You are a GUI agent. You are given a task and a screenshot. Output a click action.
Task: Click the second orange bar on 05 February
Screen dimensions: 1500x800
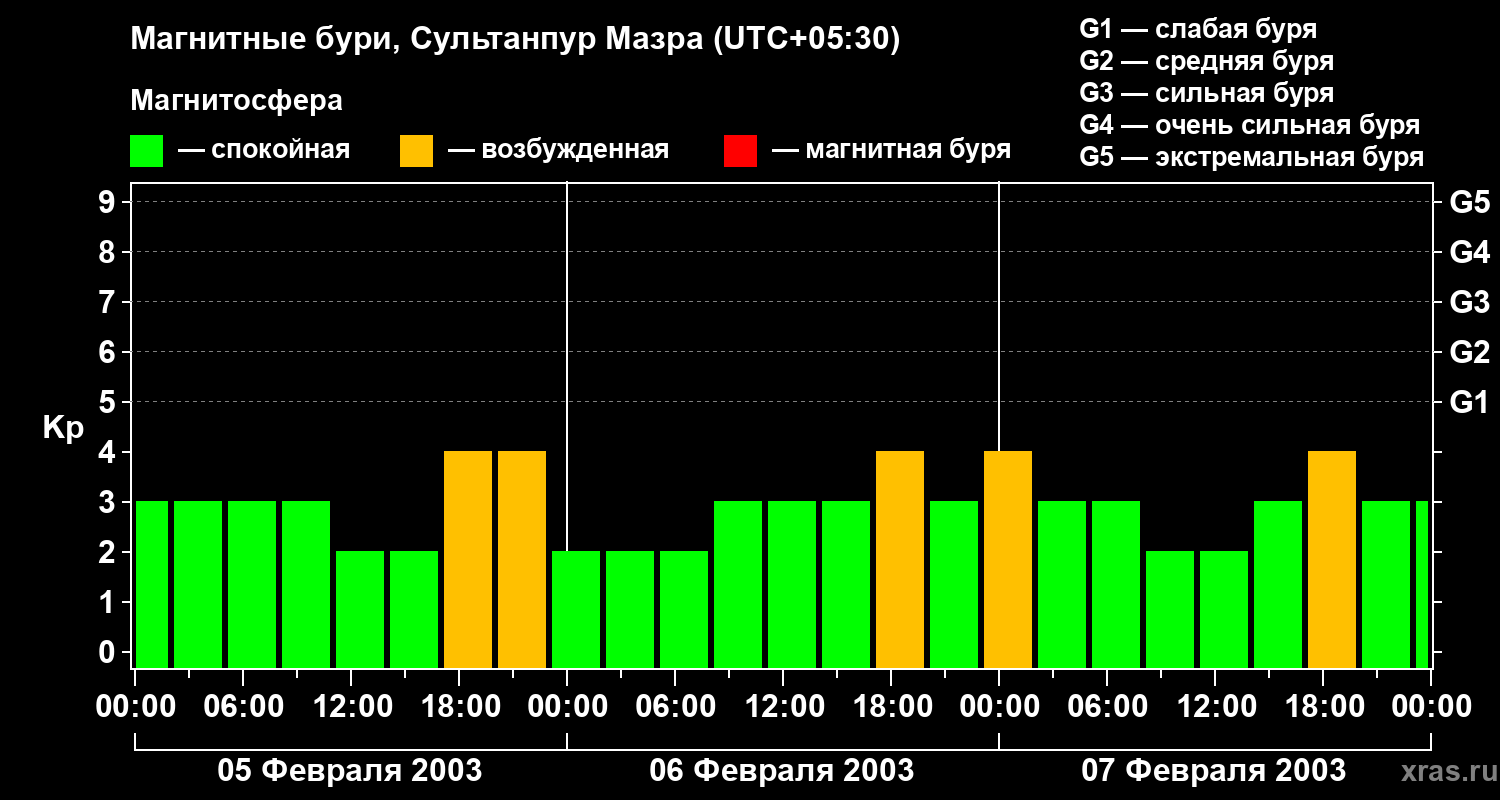tap(522, 559)
